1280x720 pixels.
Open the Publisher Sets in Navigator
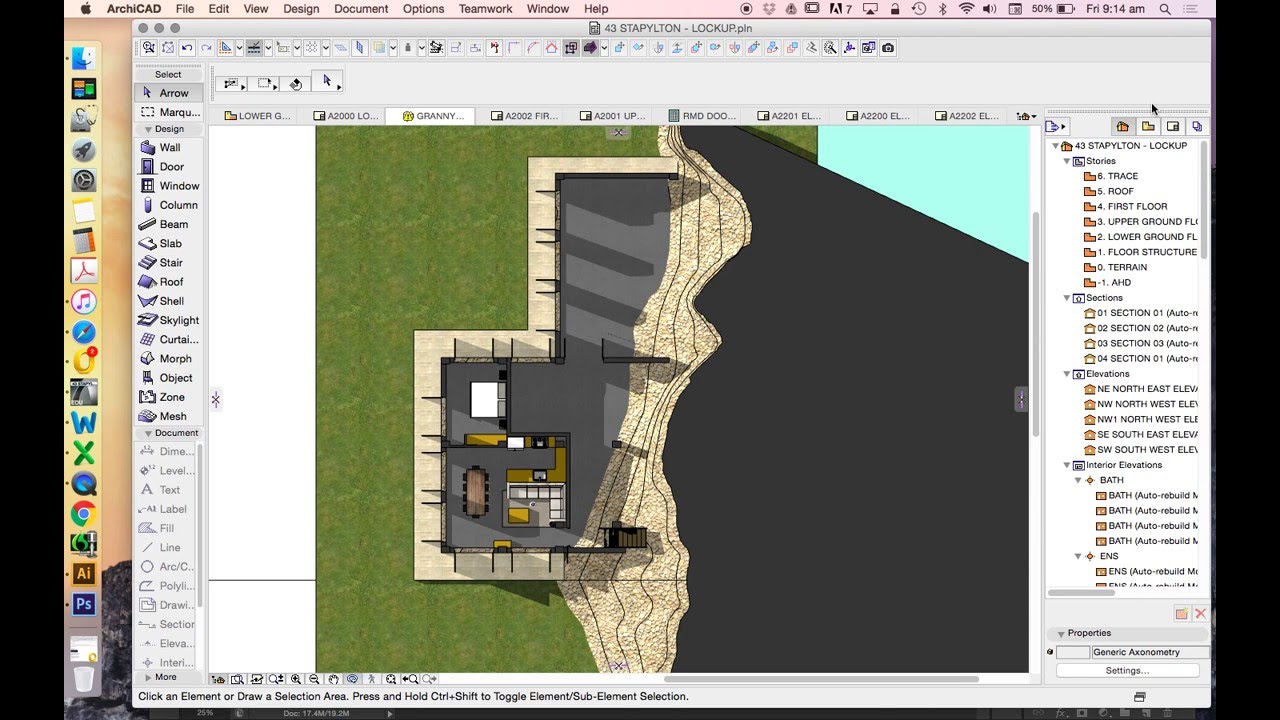point(1197,126)
